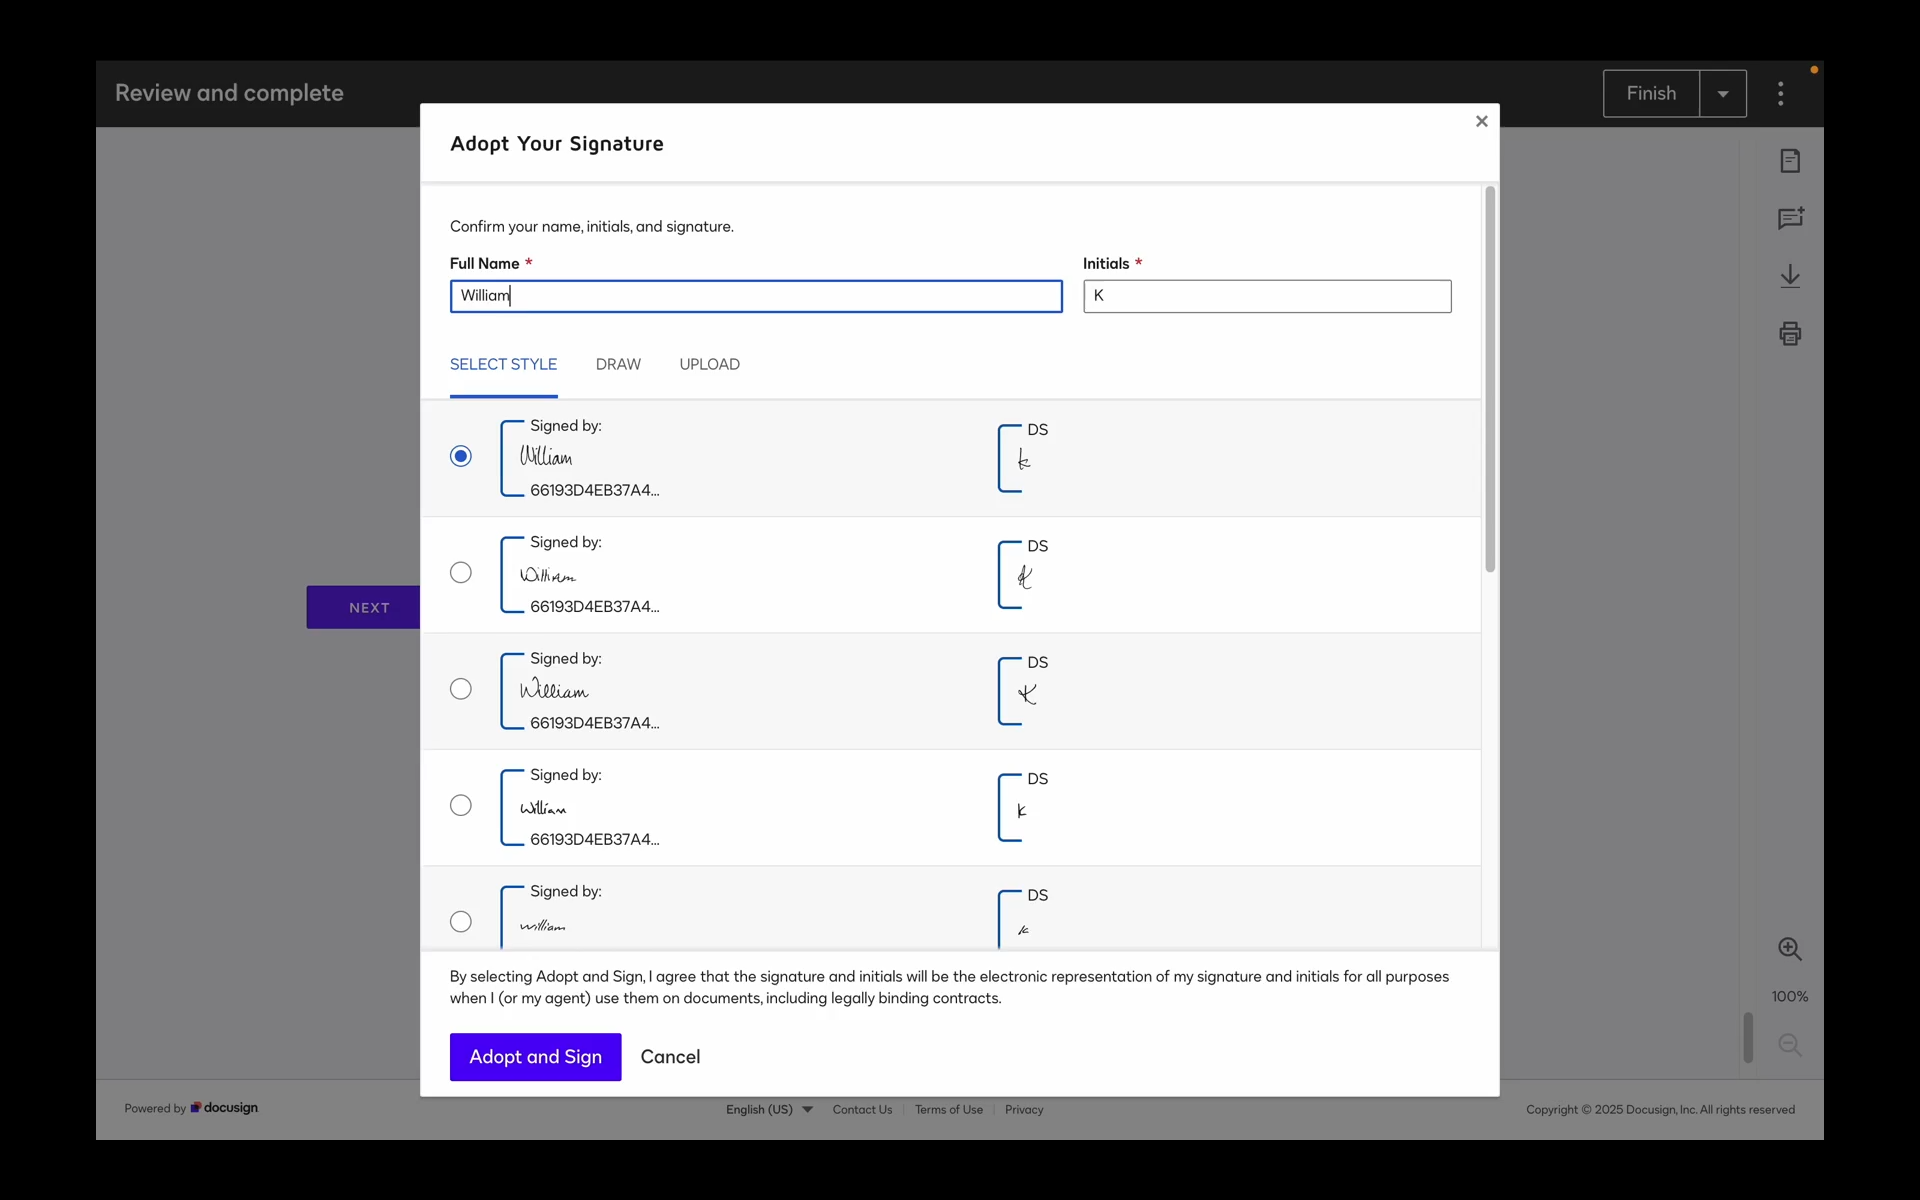Open the Terms of Use link
1920x1200 pixels.
tap(948, 1110)
